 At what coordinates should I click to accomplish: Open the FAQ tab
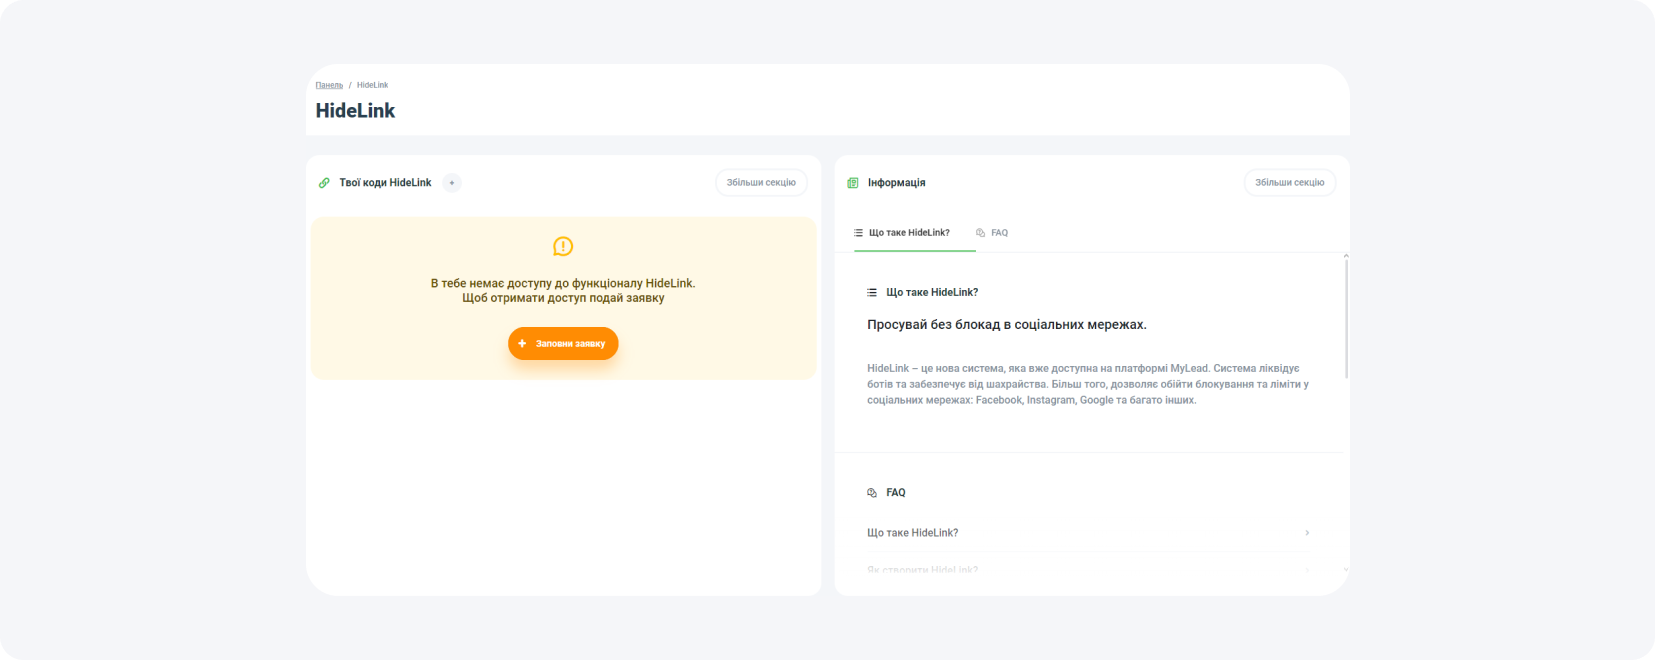tap(999, 233)
